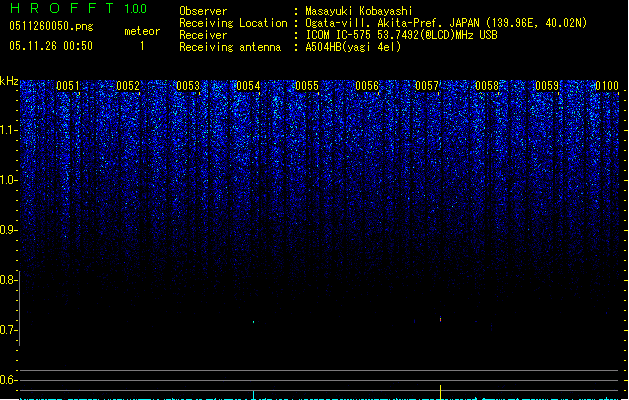Image resolution: width=629 pixels, height=400 pixels.
Task: Click the meteor count label
Action: coord(142,31)
